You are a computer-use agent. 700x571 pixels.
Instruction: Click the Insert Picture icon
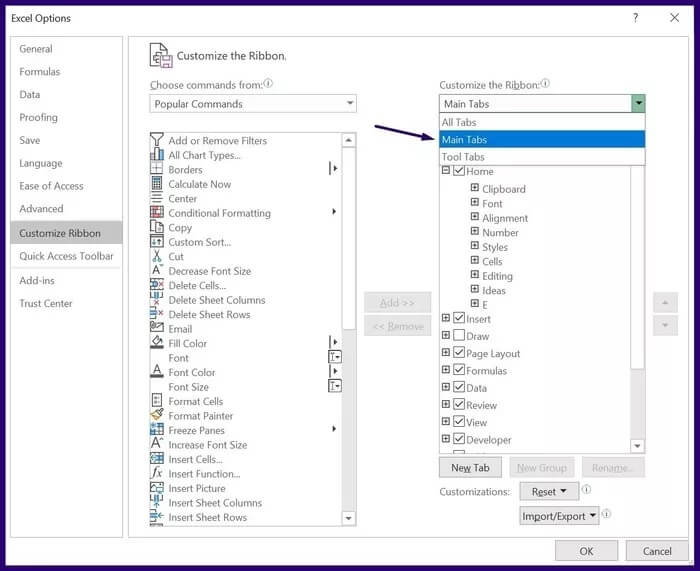(157, 488)
